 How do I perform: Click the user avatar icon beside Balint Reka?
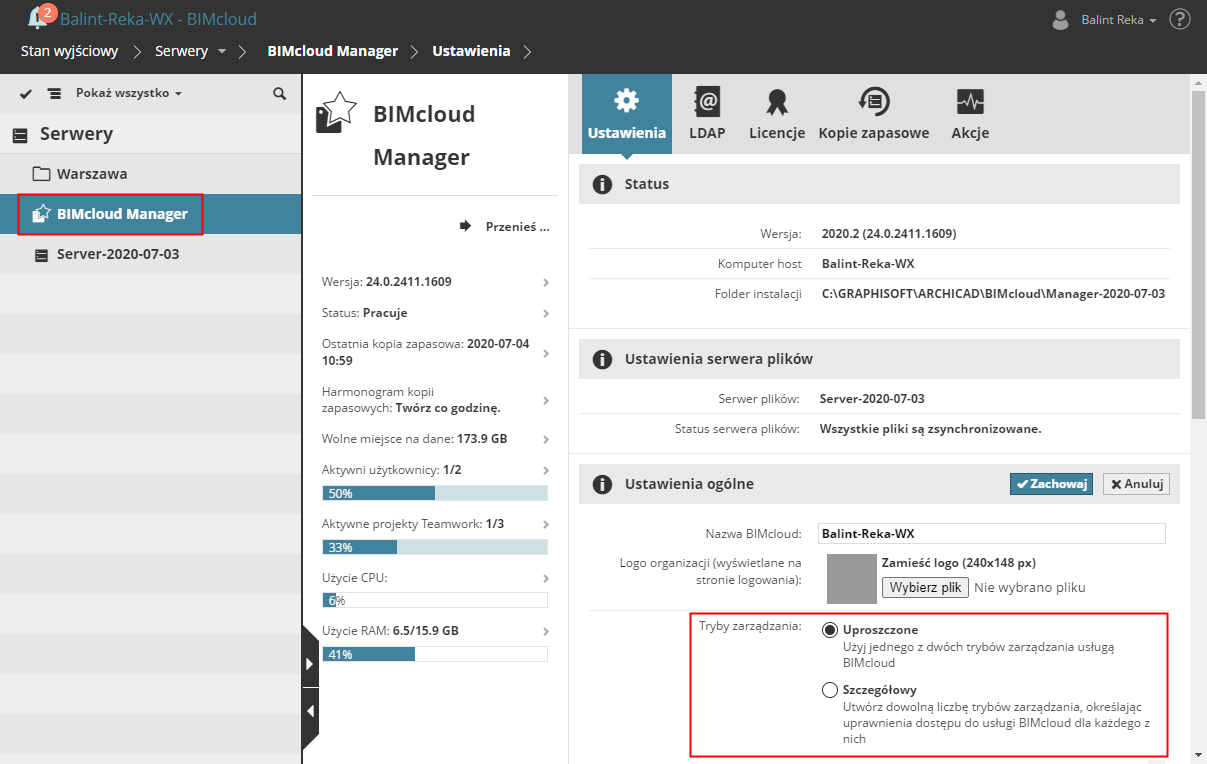pyautogui.click(x=1061, y=20)
